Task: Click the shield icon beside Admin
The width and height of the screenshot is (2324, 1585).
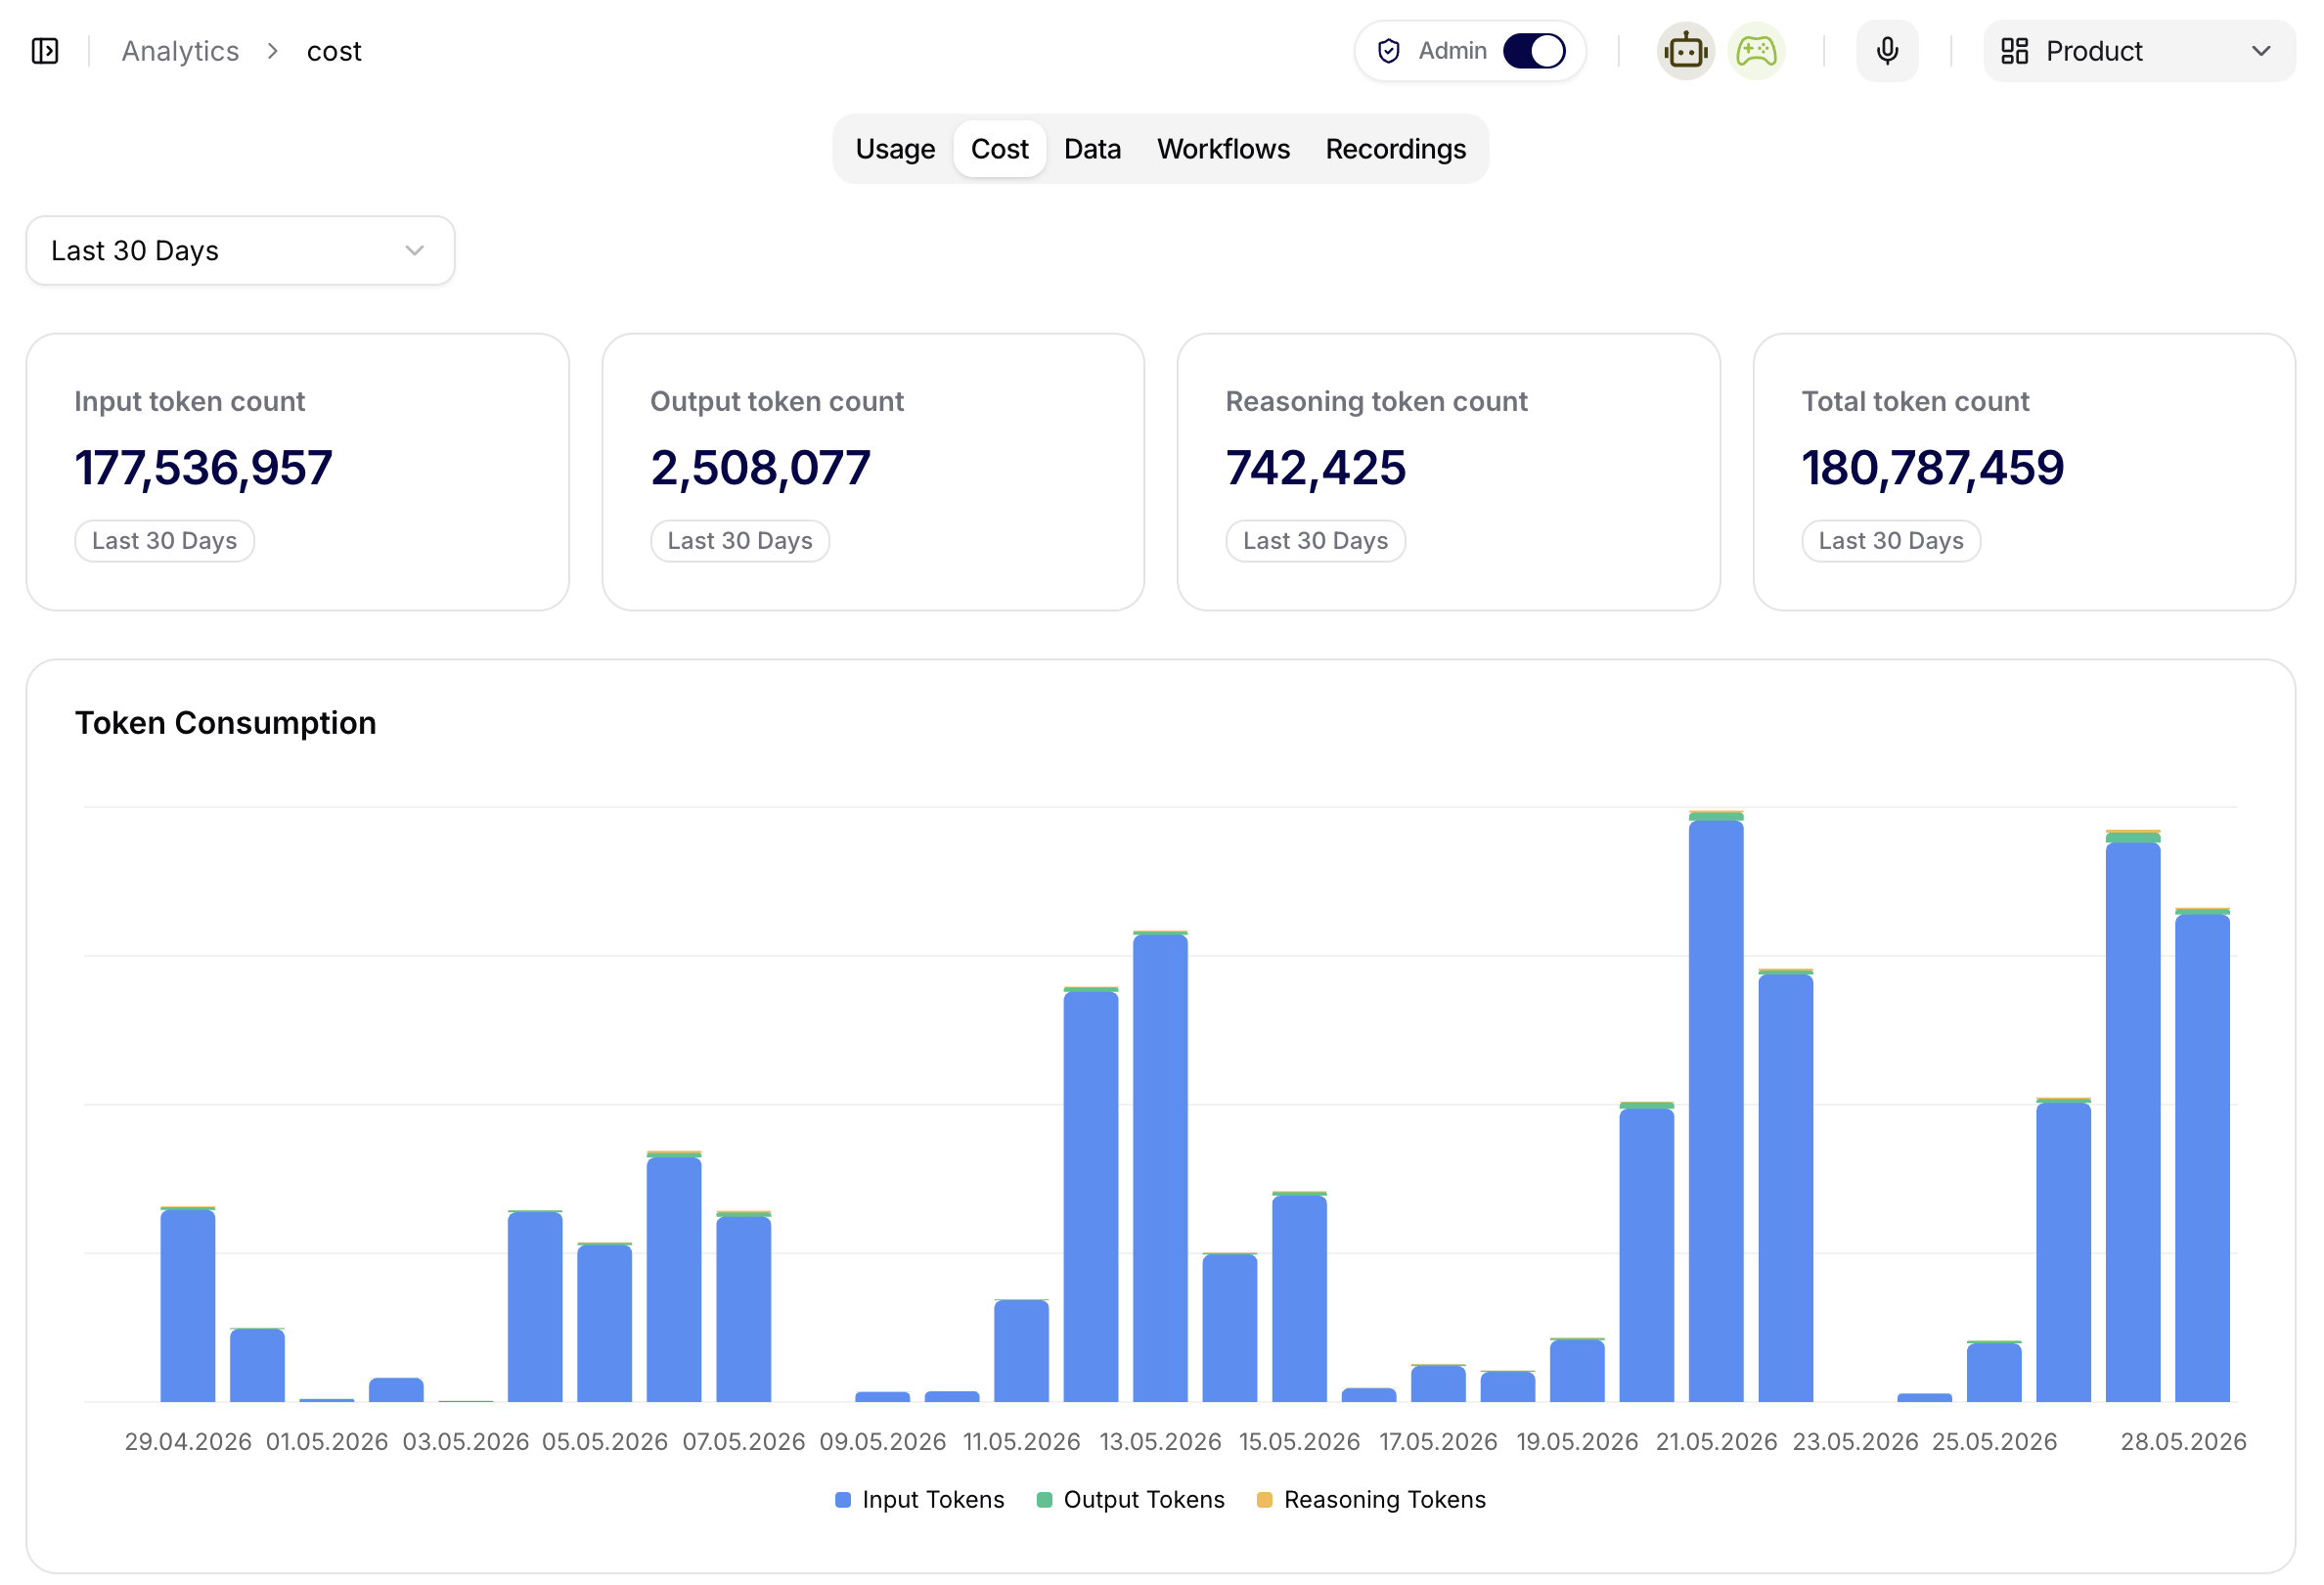Action: click(1389, 51)
